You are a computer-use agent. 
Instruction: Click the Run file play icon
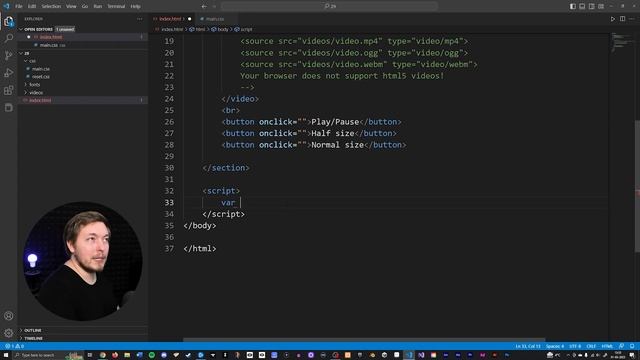pyautogui.click(x=613, y=19)
